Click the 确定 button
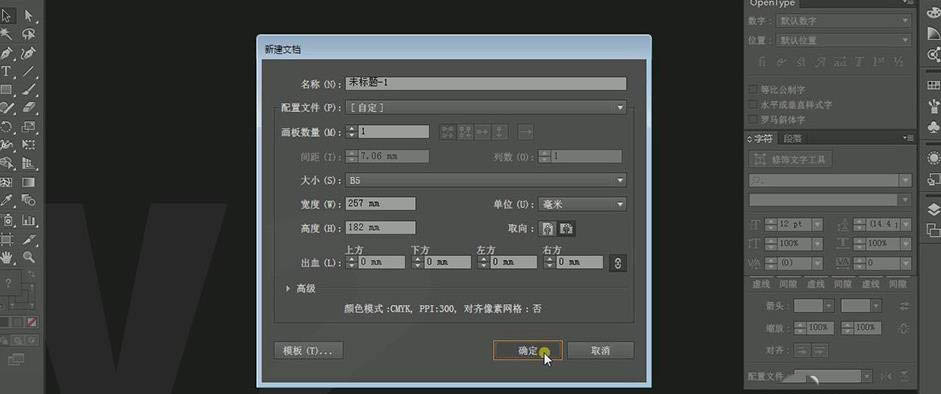 528,351
